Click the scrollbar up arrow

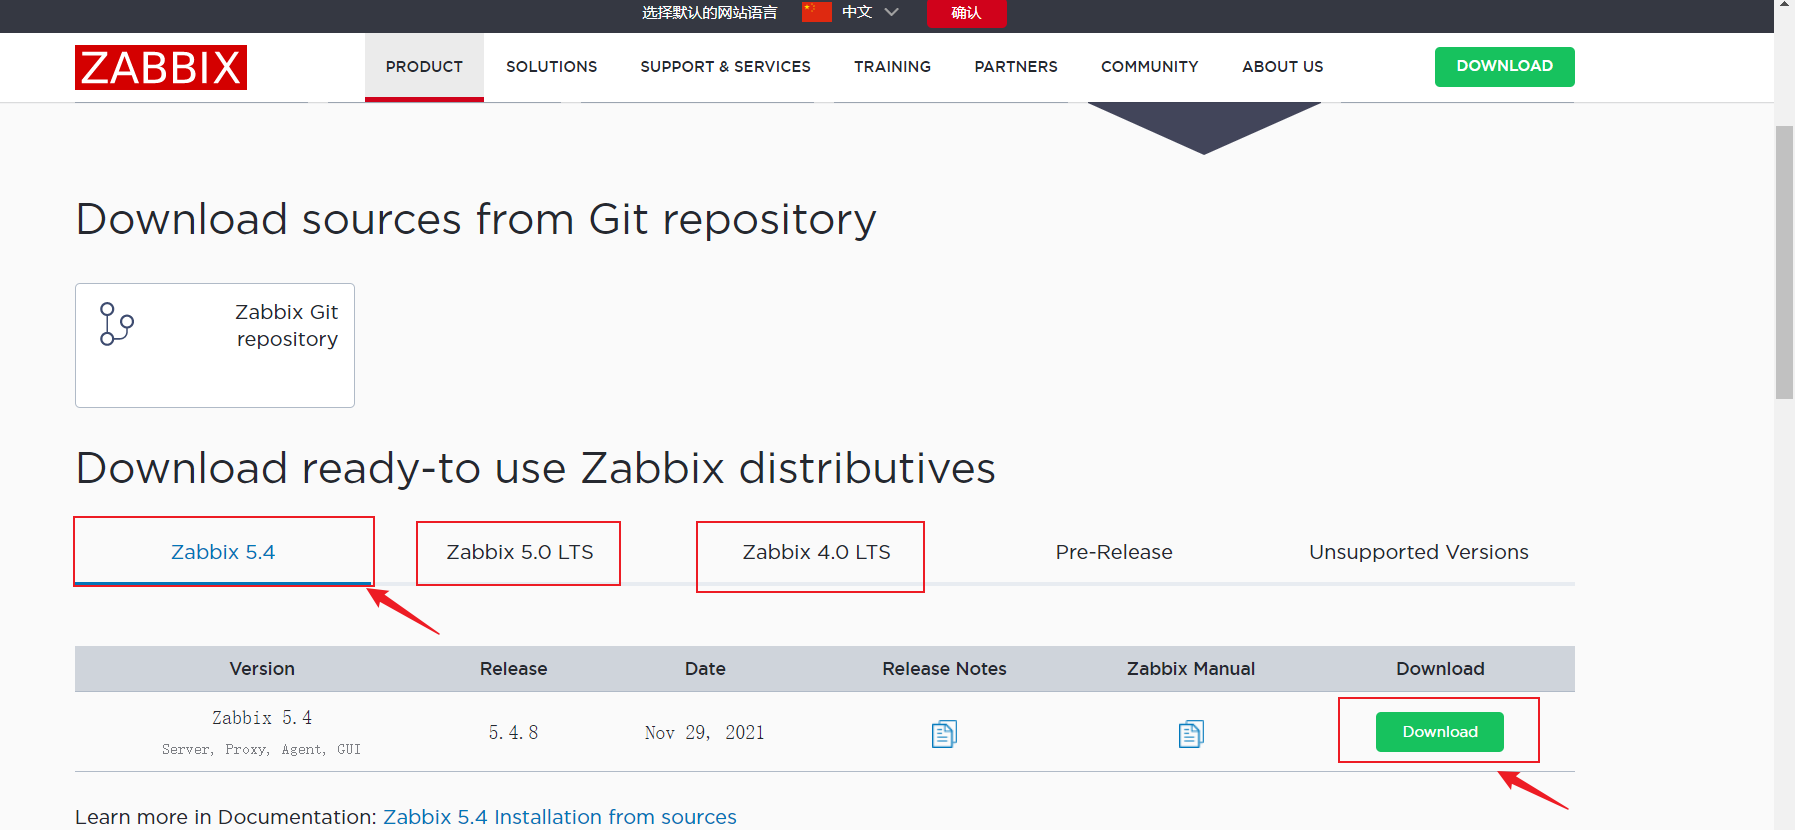(1785, 6)
